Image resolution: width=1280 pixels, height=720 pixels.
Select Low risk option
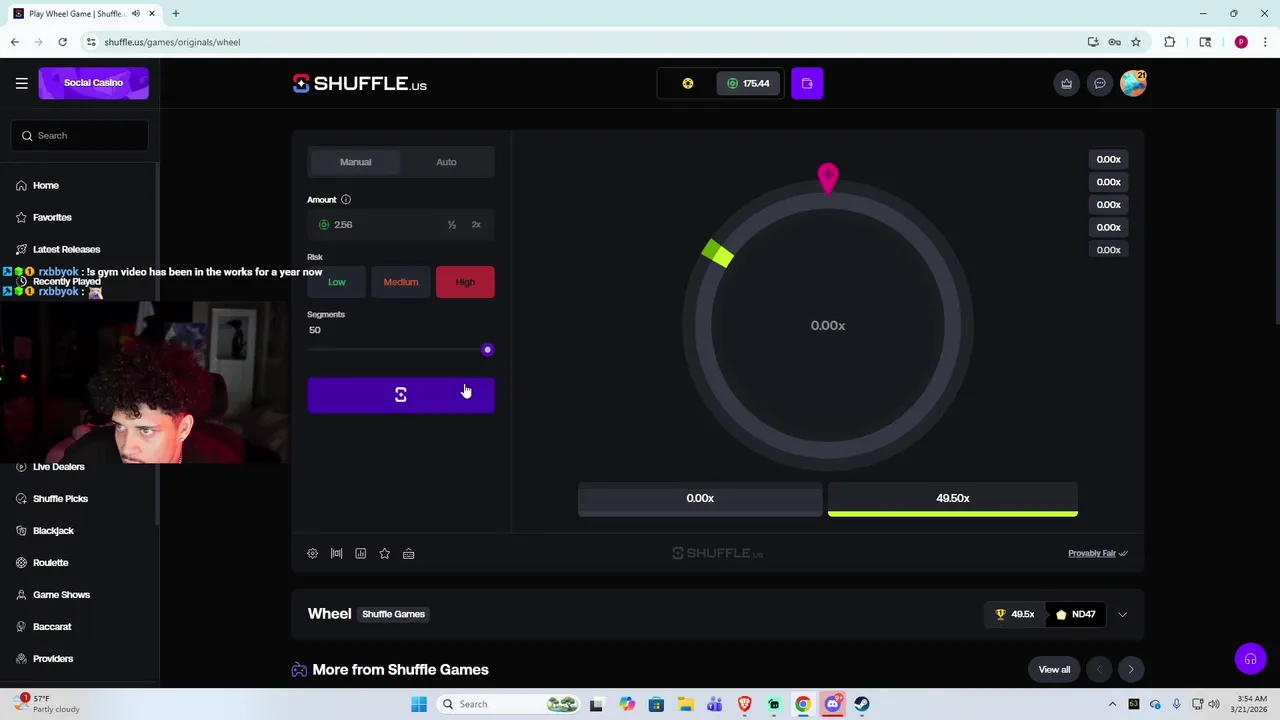(337, 282)
